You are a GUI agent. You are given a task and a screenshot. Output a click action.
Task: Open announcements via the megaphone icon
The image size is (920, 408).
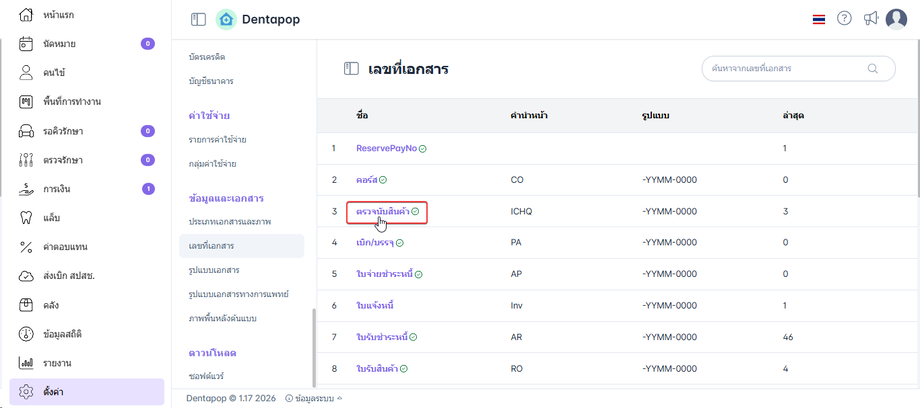[871, 19]
